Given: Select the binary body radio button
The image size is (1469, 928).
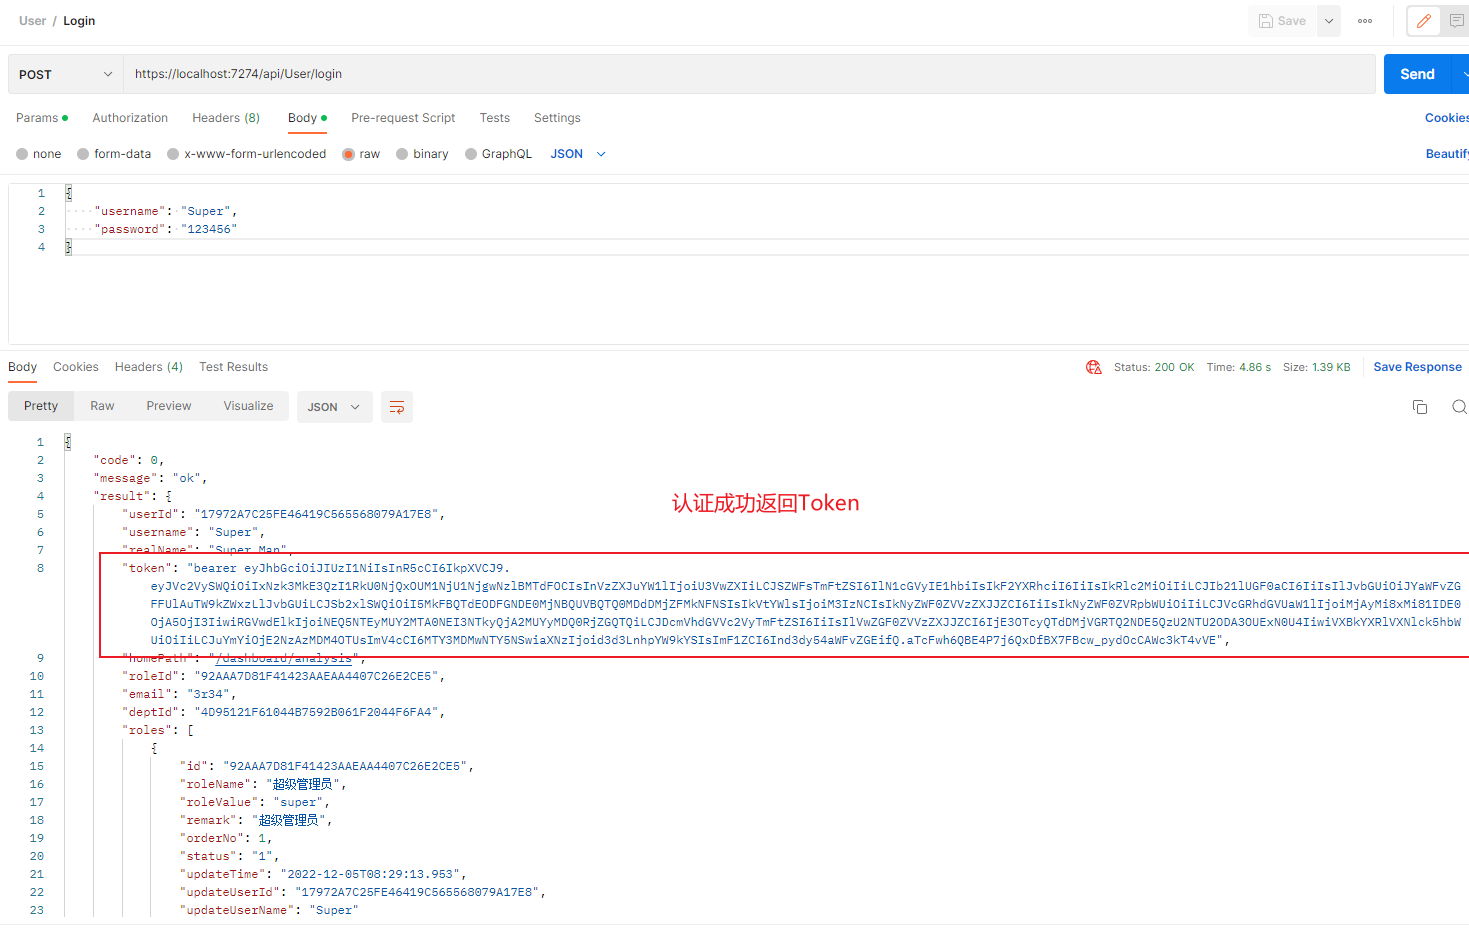Looking at the screenshot, I should point(402,154).
